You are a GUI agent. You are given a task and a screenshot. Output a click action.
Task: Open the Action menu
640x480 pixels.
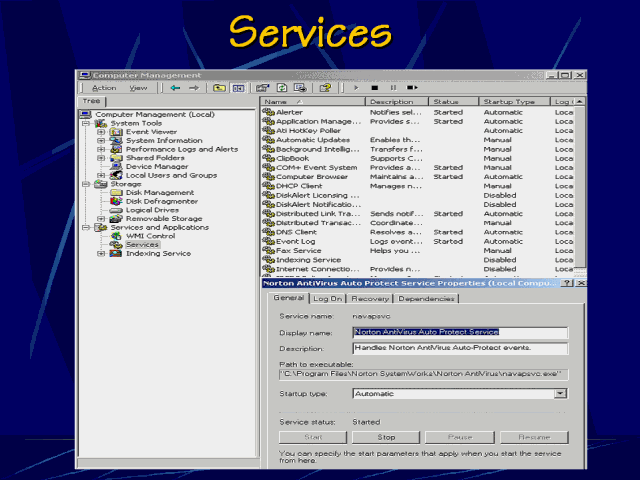104,87
